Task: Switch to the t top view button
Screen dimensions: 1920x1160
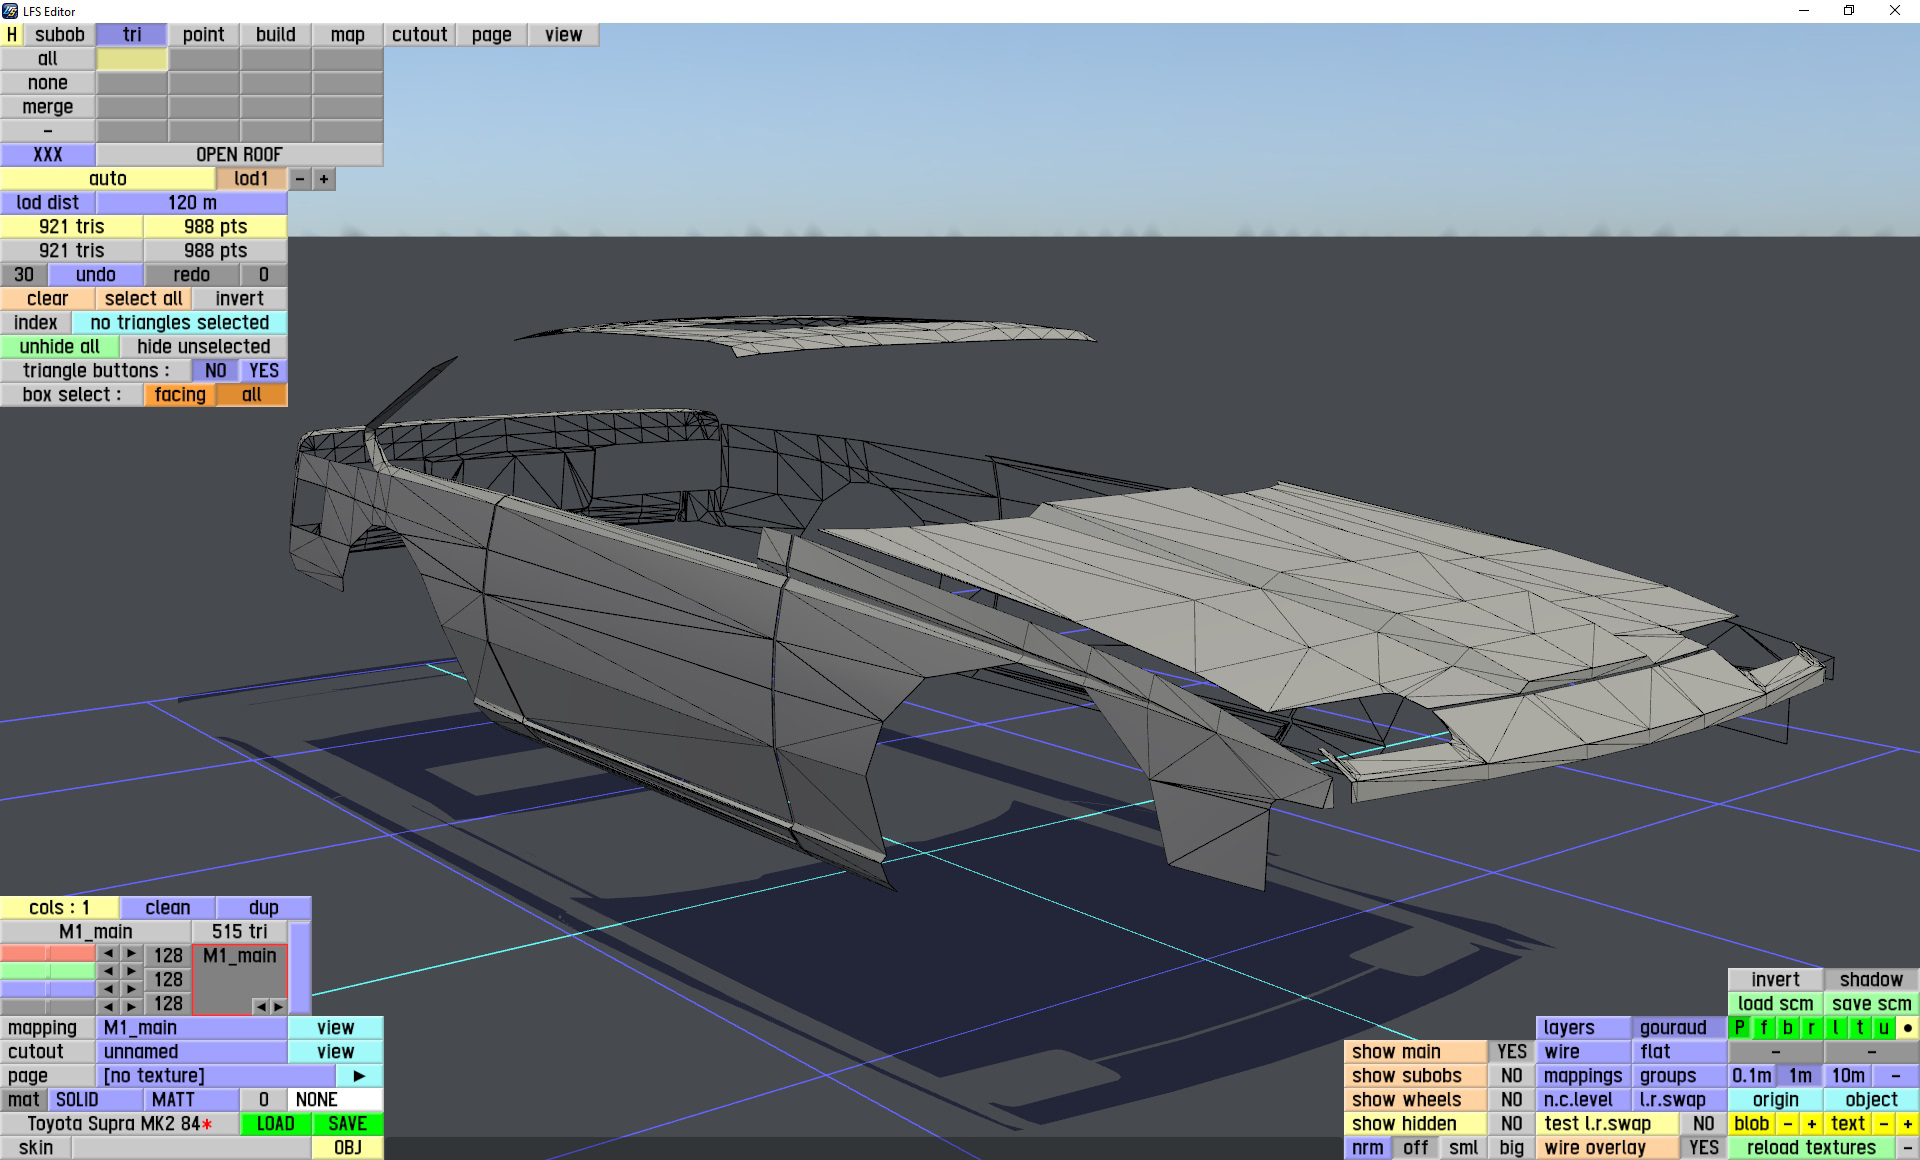Action: pyautogui.click(x=1859, y=1027)
